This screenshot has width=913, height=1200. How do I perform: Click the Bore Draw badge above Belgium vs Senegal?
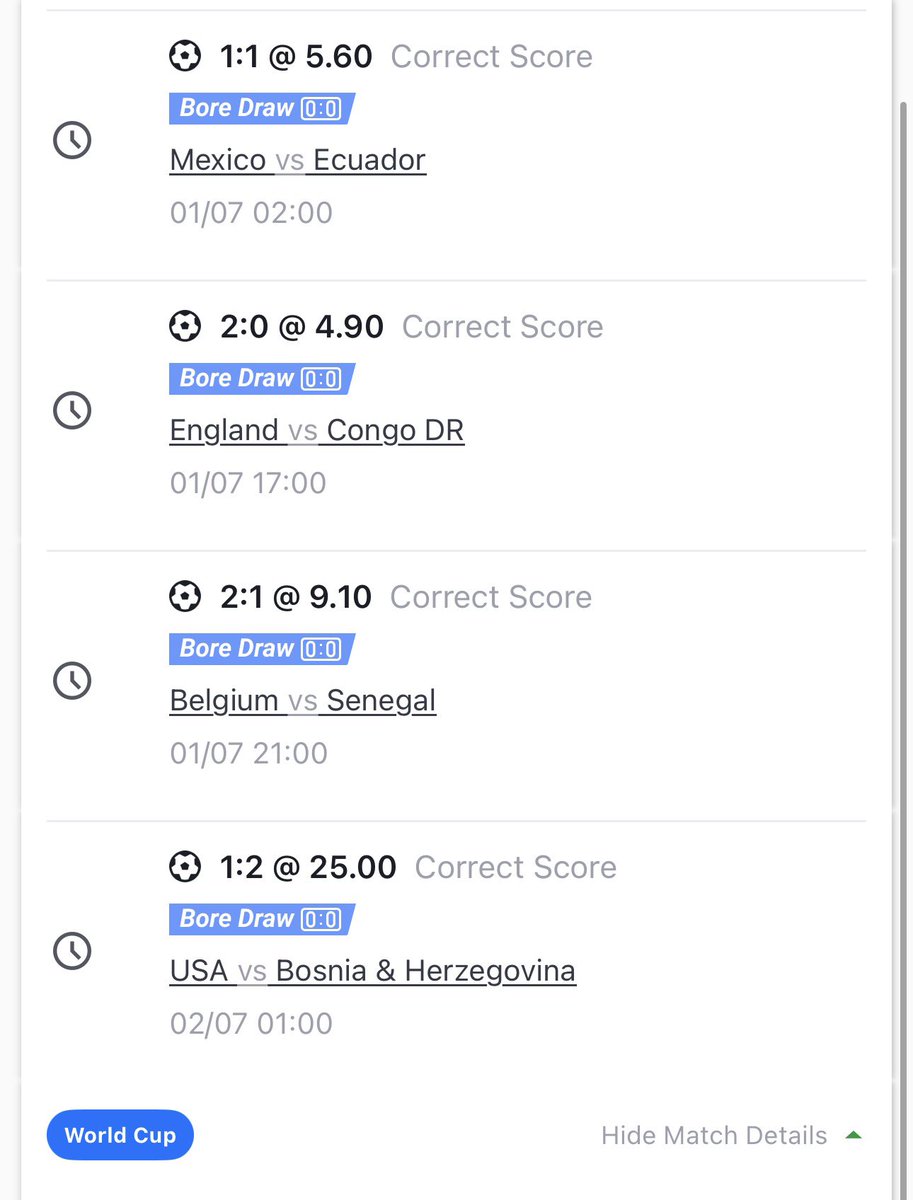coord(262,648)
